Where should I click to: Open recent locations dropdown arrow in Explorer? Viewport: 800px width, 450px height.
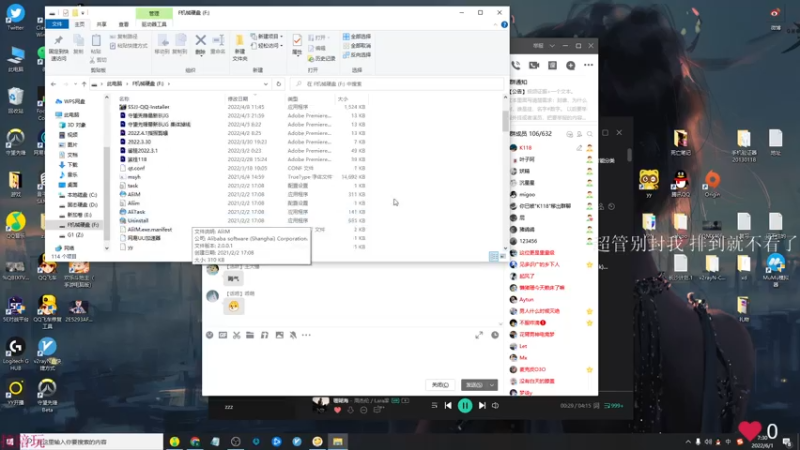point(75,84)
